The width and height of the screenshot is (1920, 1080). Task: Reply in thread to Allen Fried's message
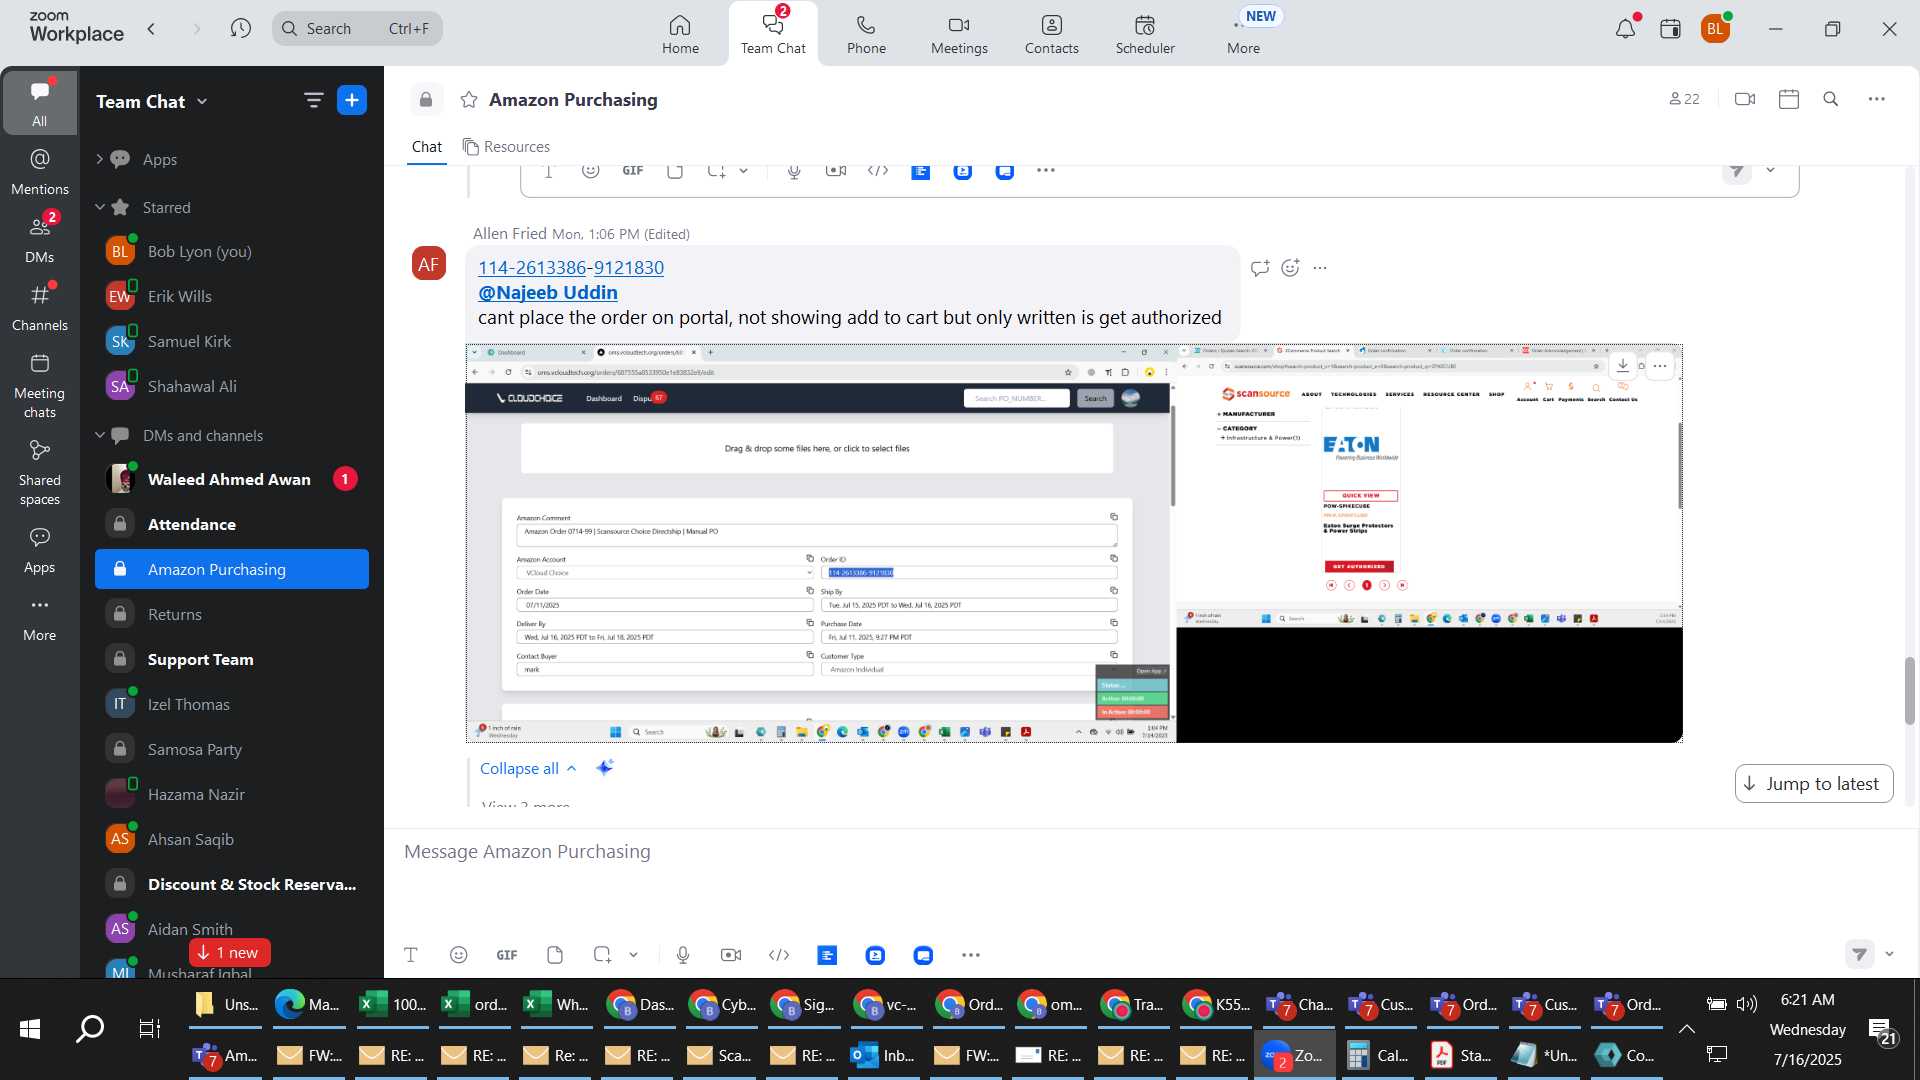tap(1260, 268)
